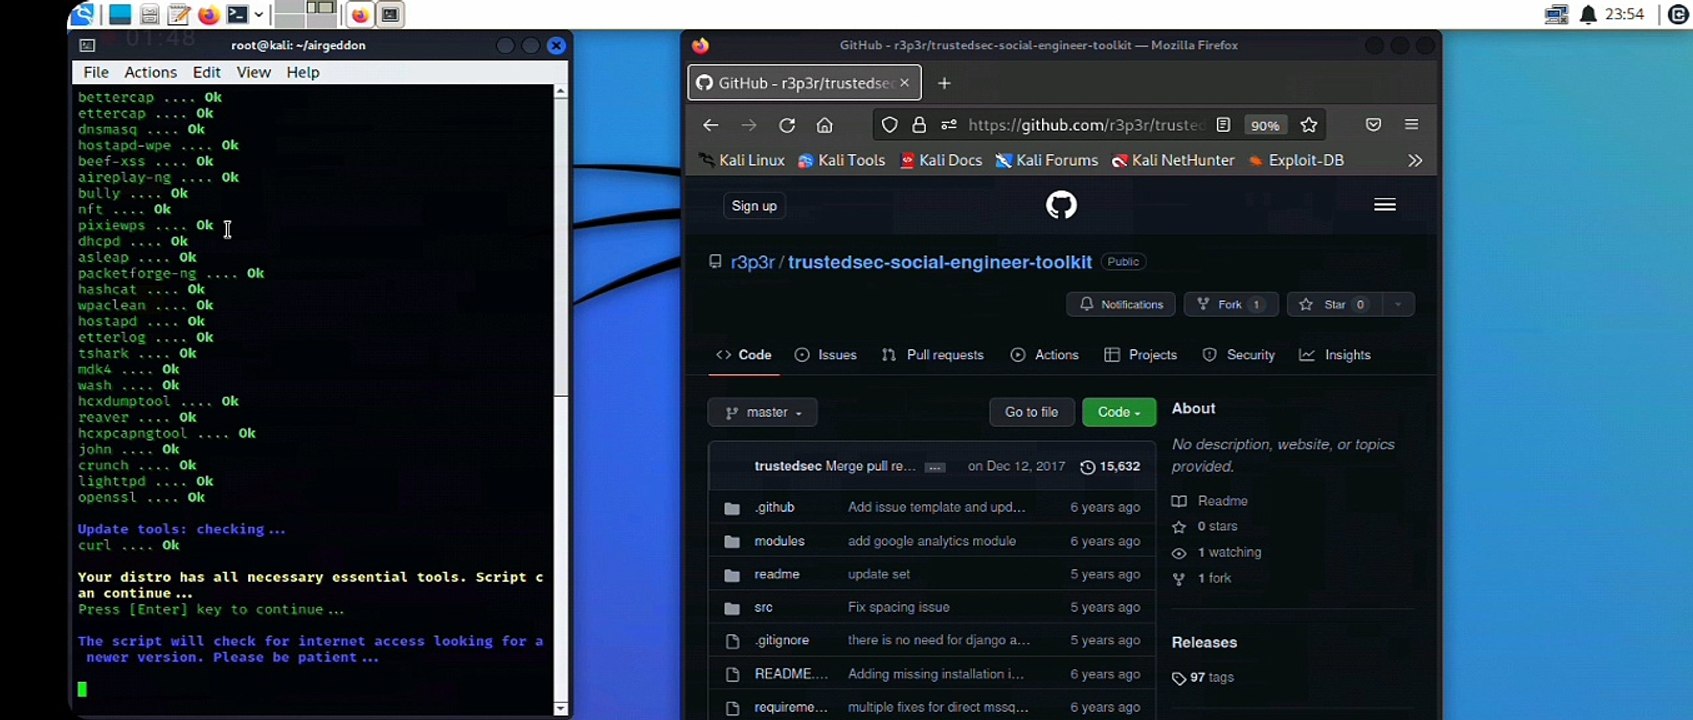Close the GitHub browser tab
The image size is (1693, 720).
pyautogui.click(x=905, y=83)
